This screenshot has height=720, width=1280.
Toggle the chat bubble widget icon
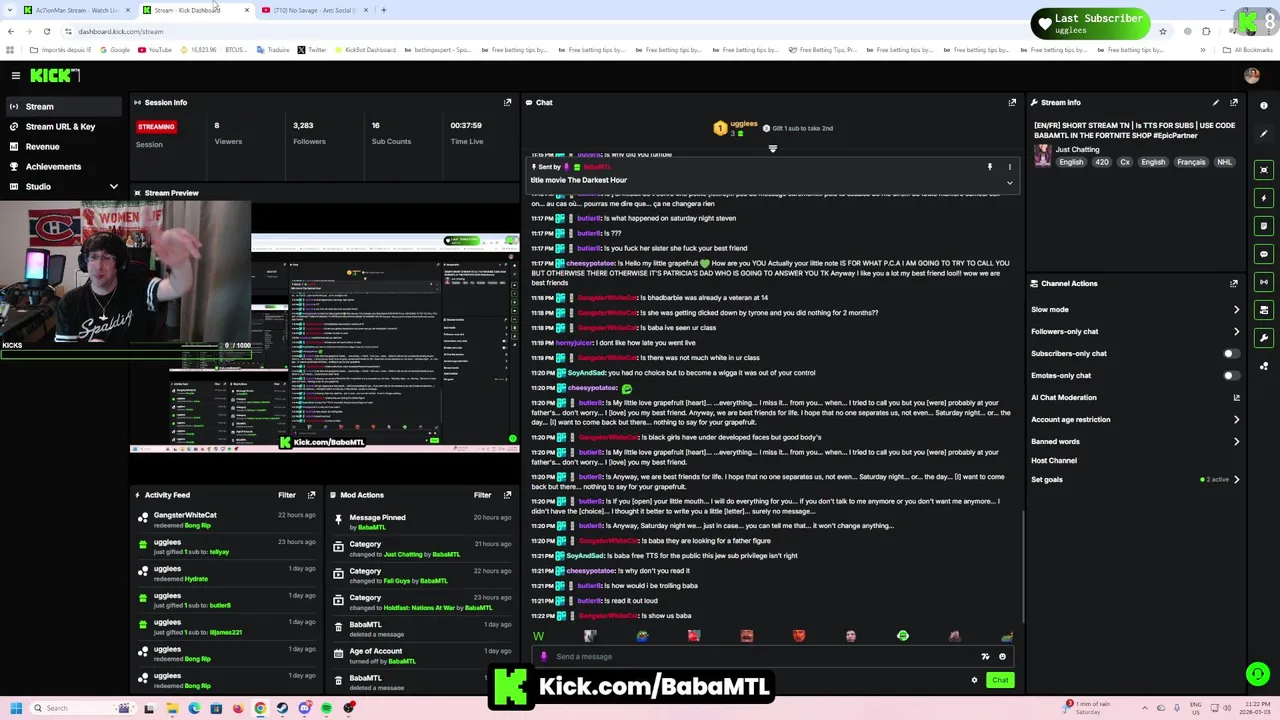1264,254
